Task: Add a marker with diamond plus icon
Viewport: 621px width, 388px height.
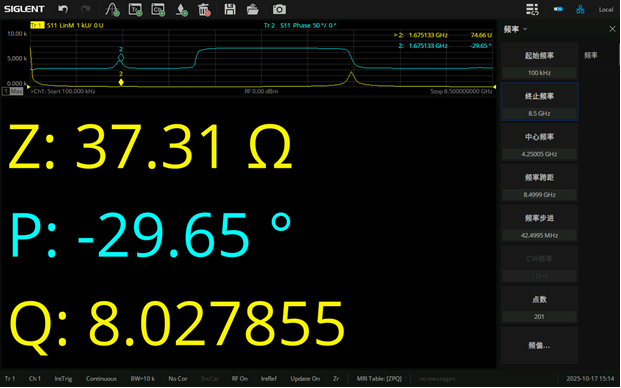Action: point(181,10)
